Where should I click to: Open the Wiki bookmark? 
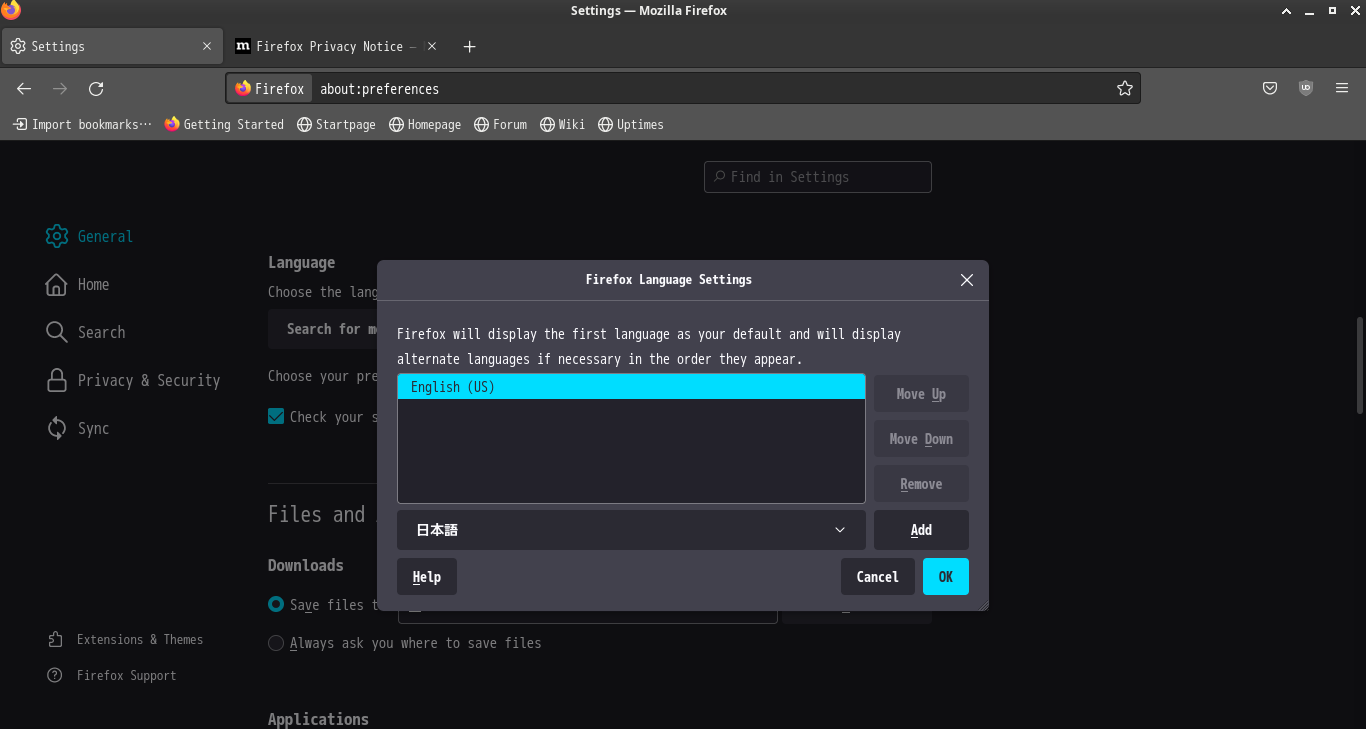[563, 125]
